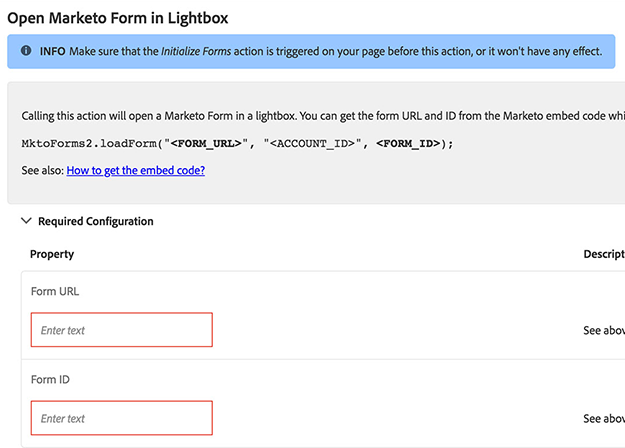Screen dimensions: 625x448
Task: Click the info icon in blue banner
Action: 26,51
